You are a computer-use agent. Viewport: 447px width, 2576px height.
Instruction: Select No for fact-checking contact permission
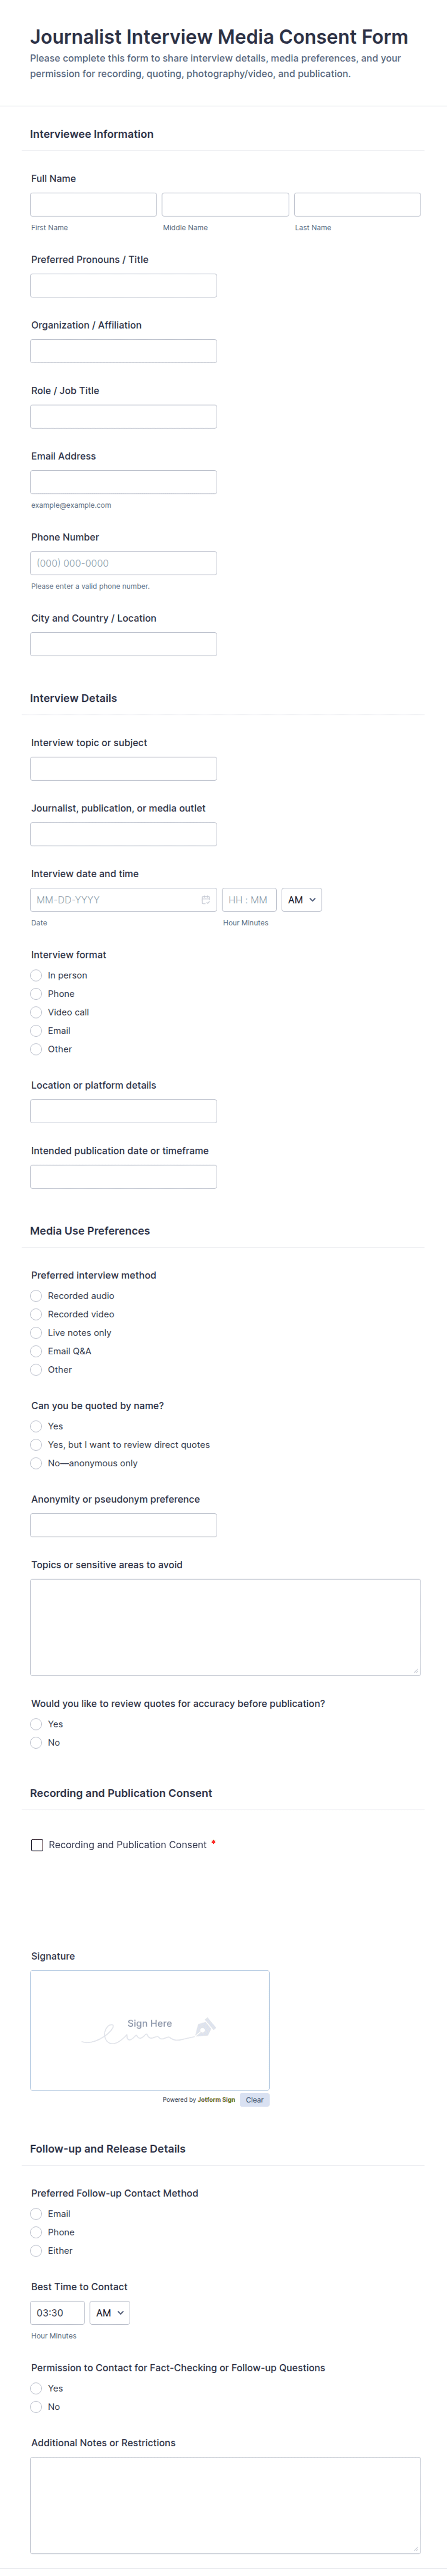coord(36,2407)
